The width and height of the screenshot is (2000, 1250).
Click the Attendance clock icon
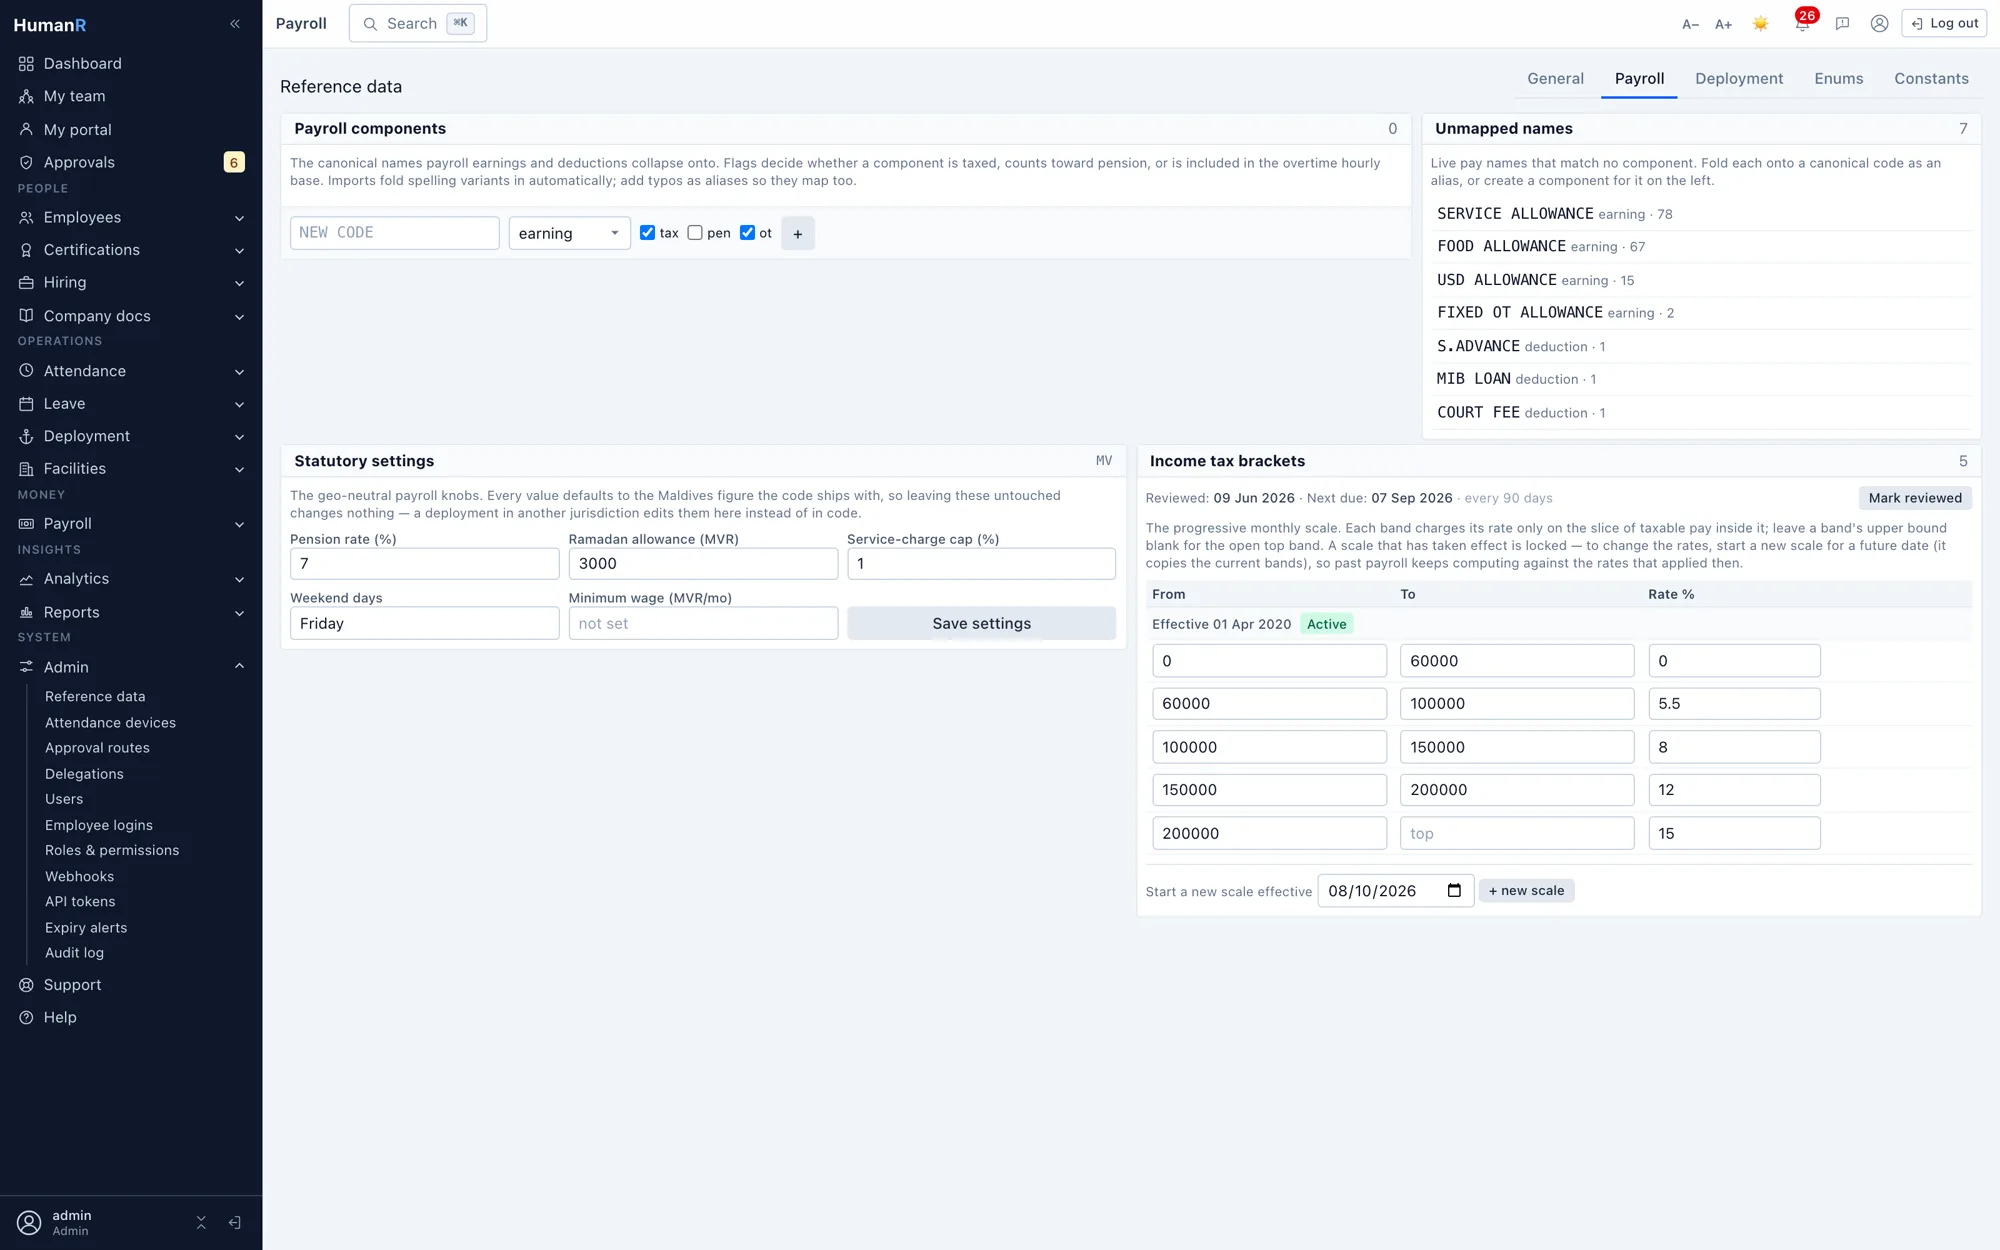[x=26, y=371]
